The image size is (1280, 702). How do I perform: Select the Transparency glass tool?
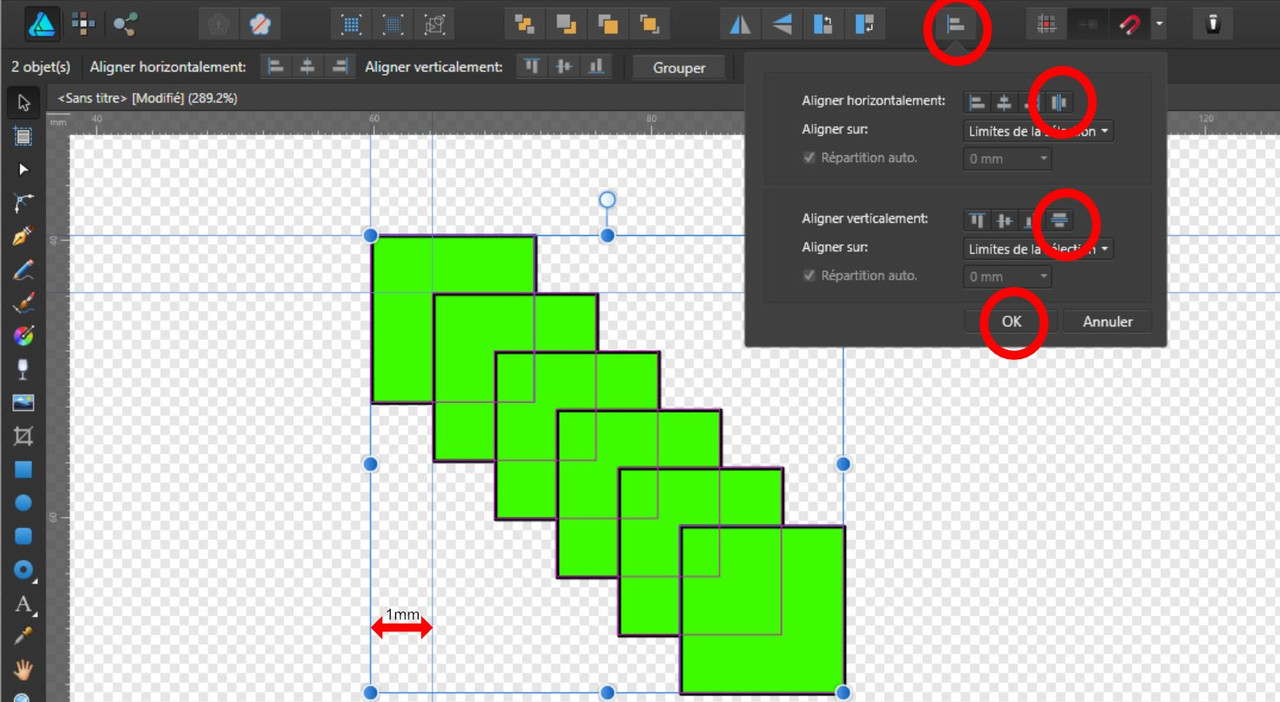23,370
